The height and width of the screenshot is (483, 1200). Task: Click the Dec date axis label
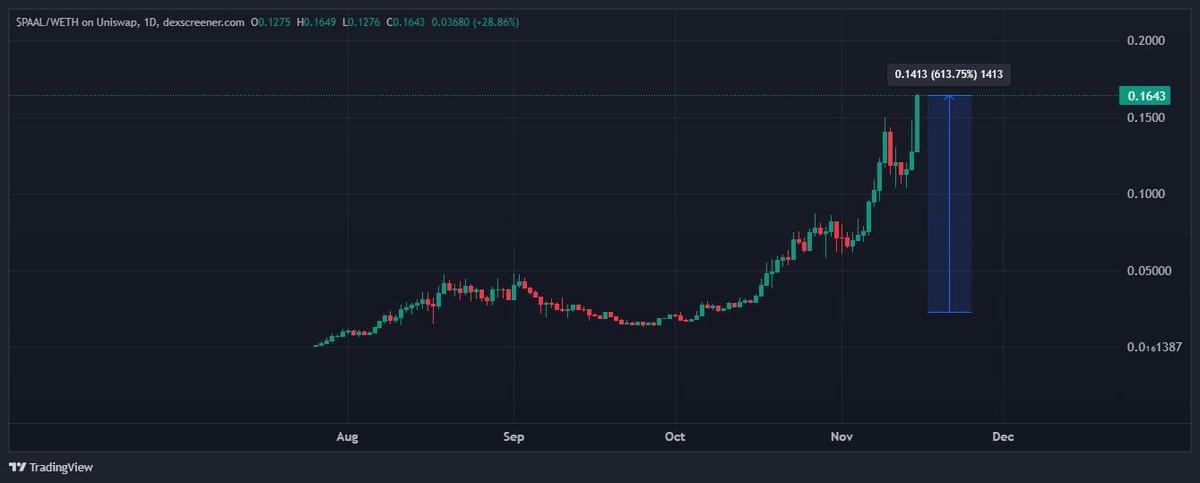tap(1003, 437)
